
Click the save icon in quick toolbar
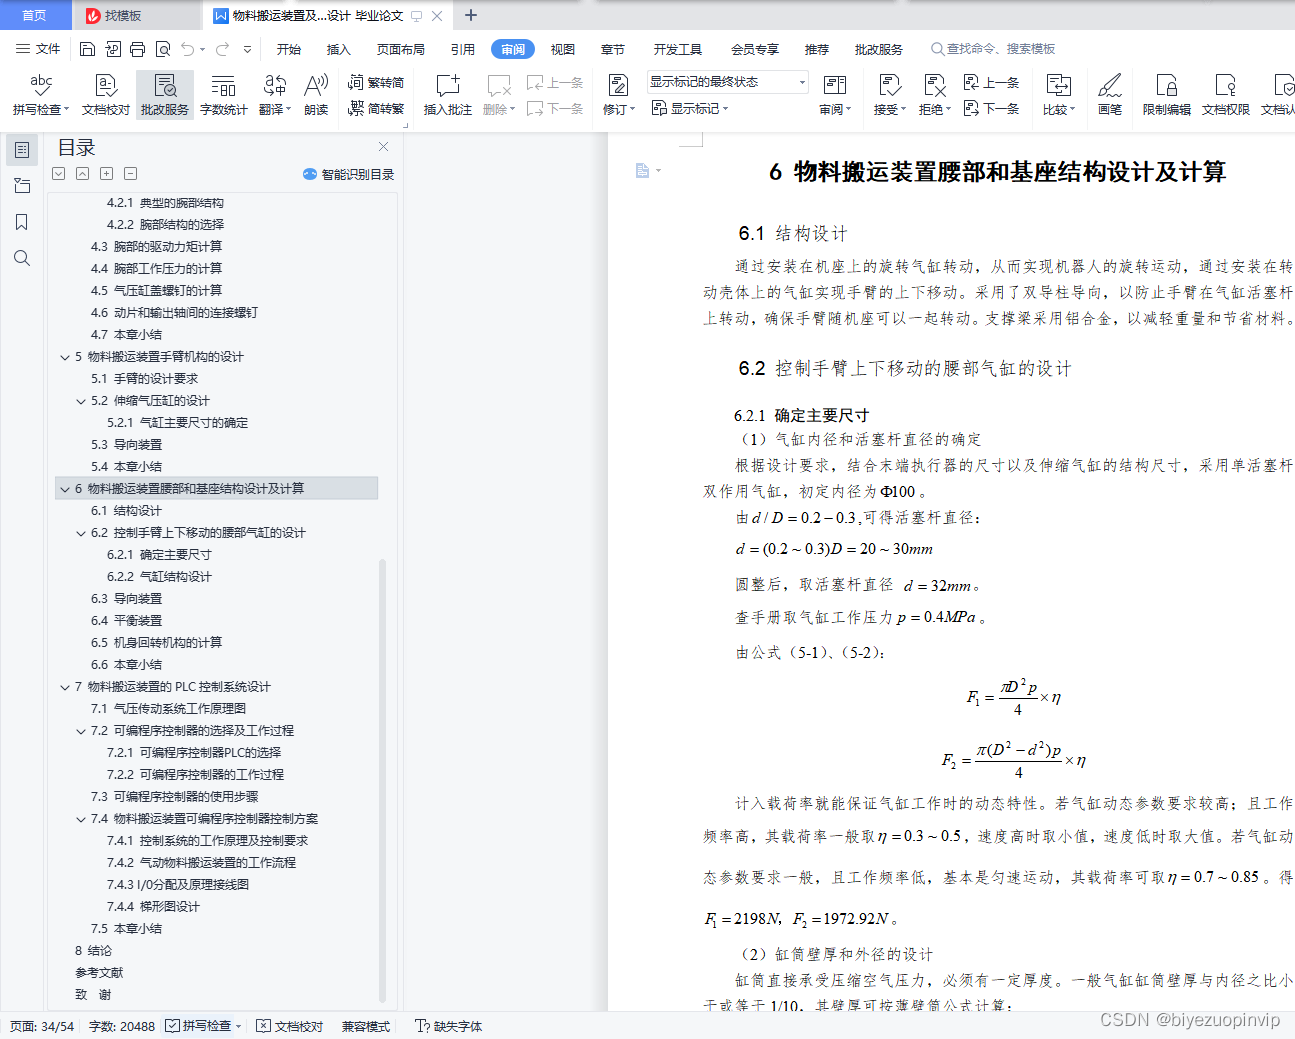(87, 49)
